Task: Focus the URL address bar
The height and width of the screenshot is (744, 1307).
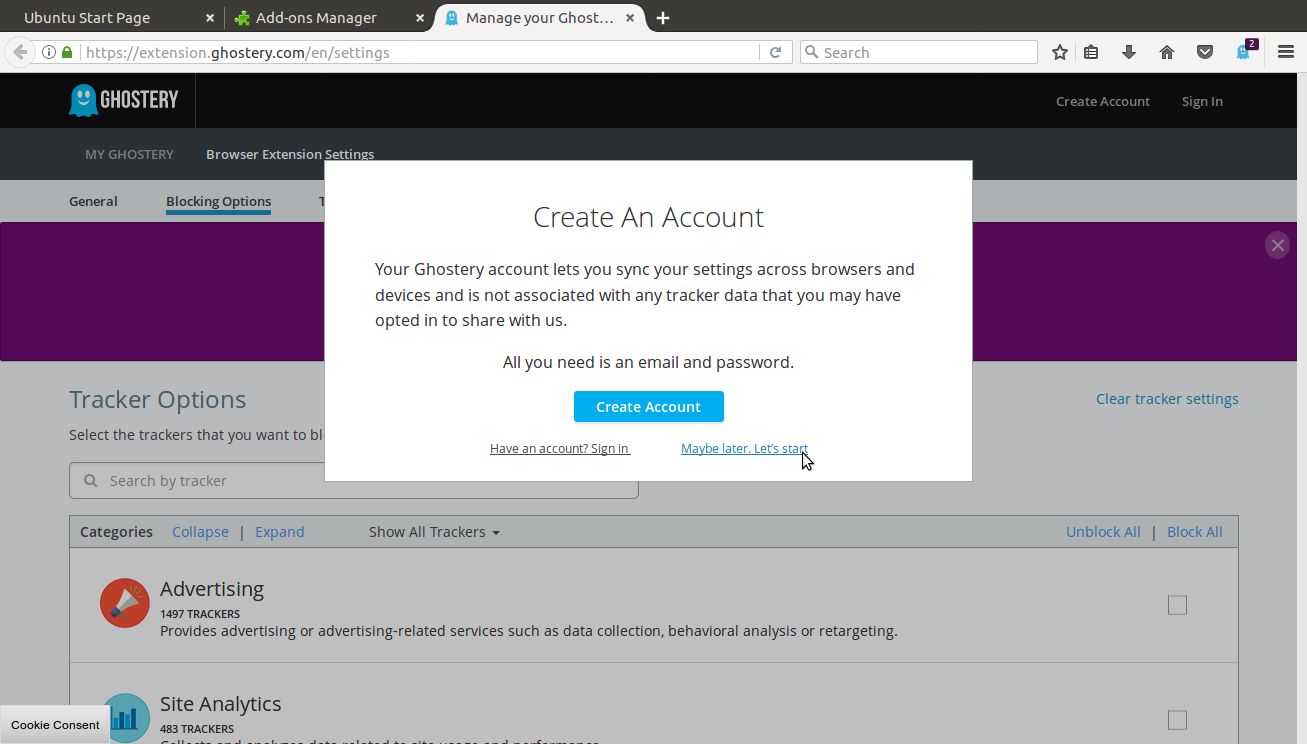Action: click(x=420, y=52)
